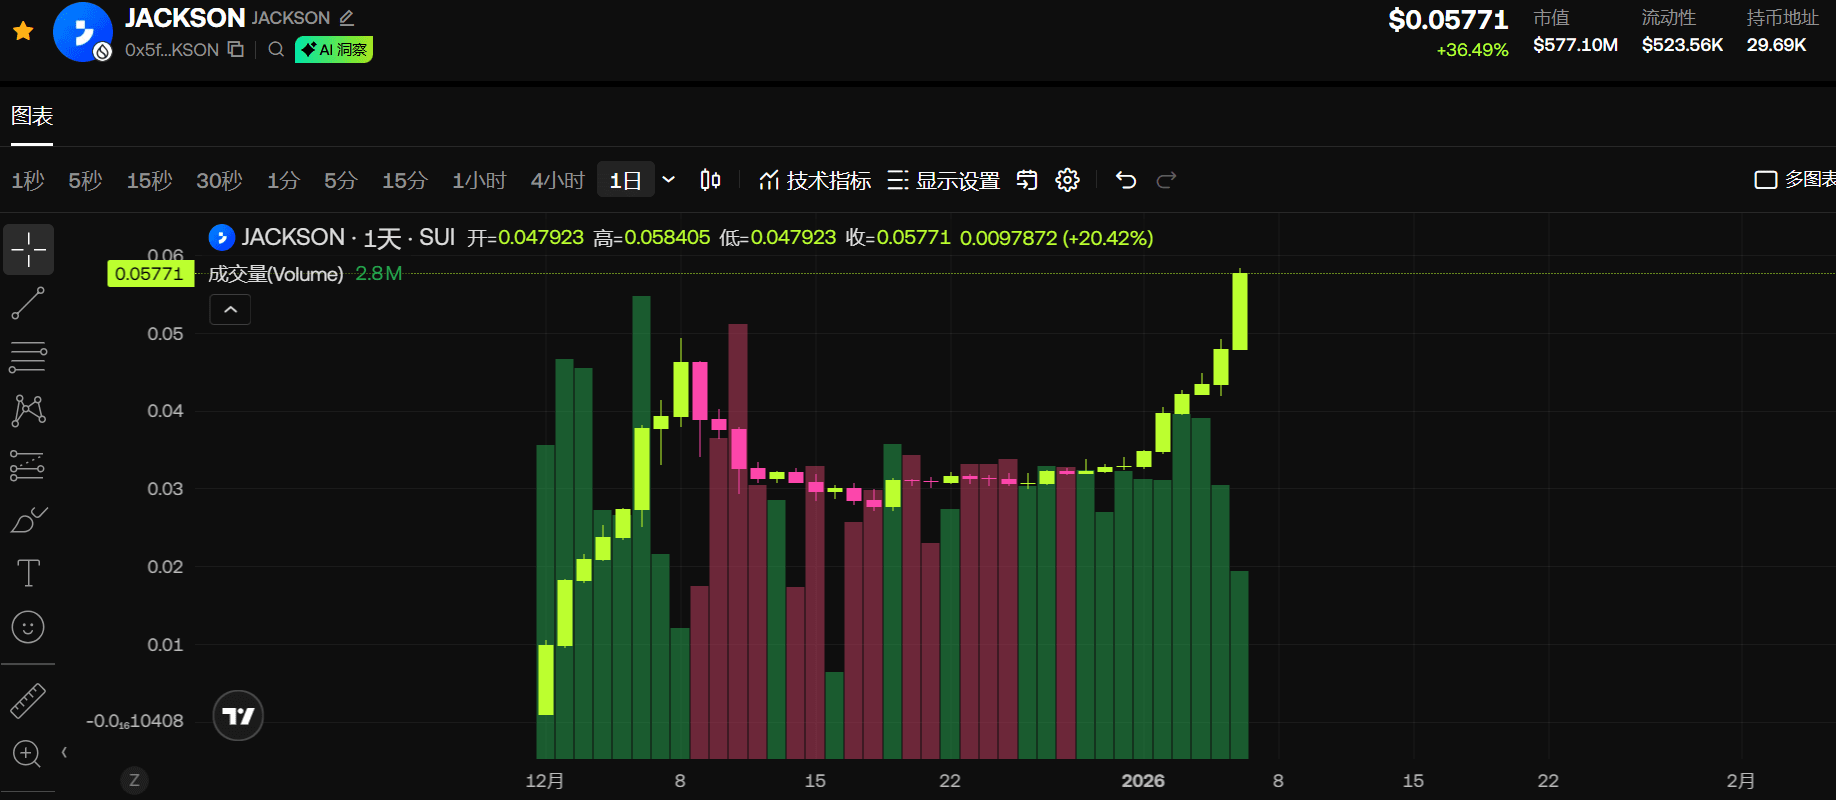Viewport: 1836px width, 800px height.
Task: Click the 市值 $577.10M stat
Action: [1575, 31]
